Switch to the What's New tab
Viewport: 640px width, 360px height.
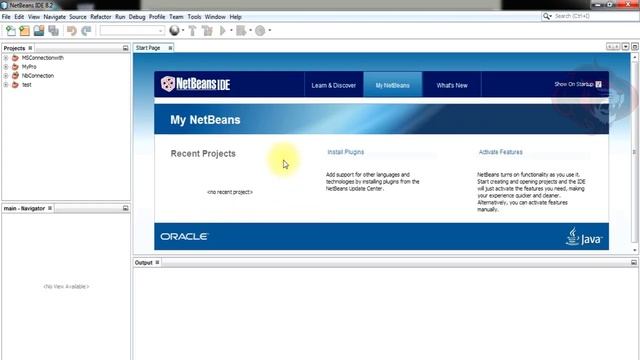pyautogui.click(x=452, y=85)
